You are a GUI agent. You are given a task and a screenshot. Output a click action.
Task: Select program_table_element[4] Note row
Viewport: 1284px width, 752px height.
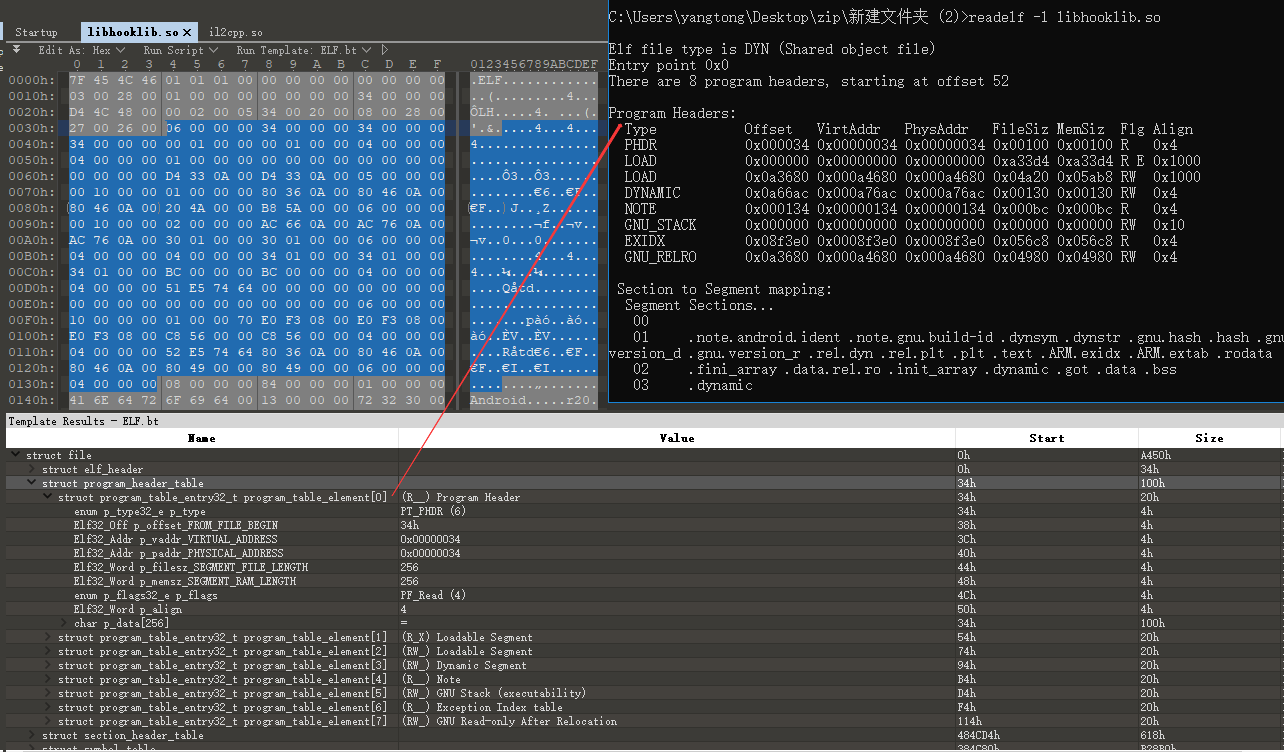click(642, 679)
